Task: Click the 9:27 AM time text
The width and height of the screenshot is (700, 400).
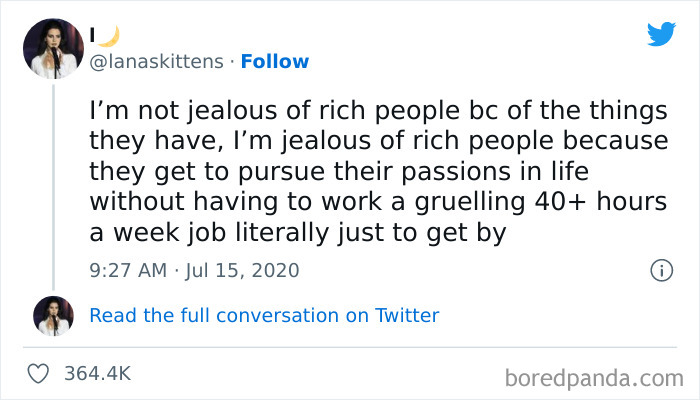Action: click(128, 270)
